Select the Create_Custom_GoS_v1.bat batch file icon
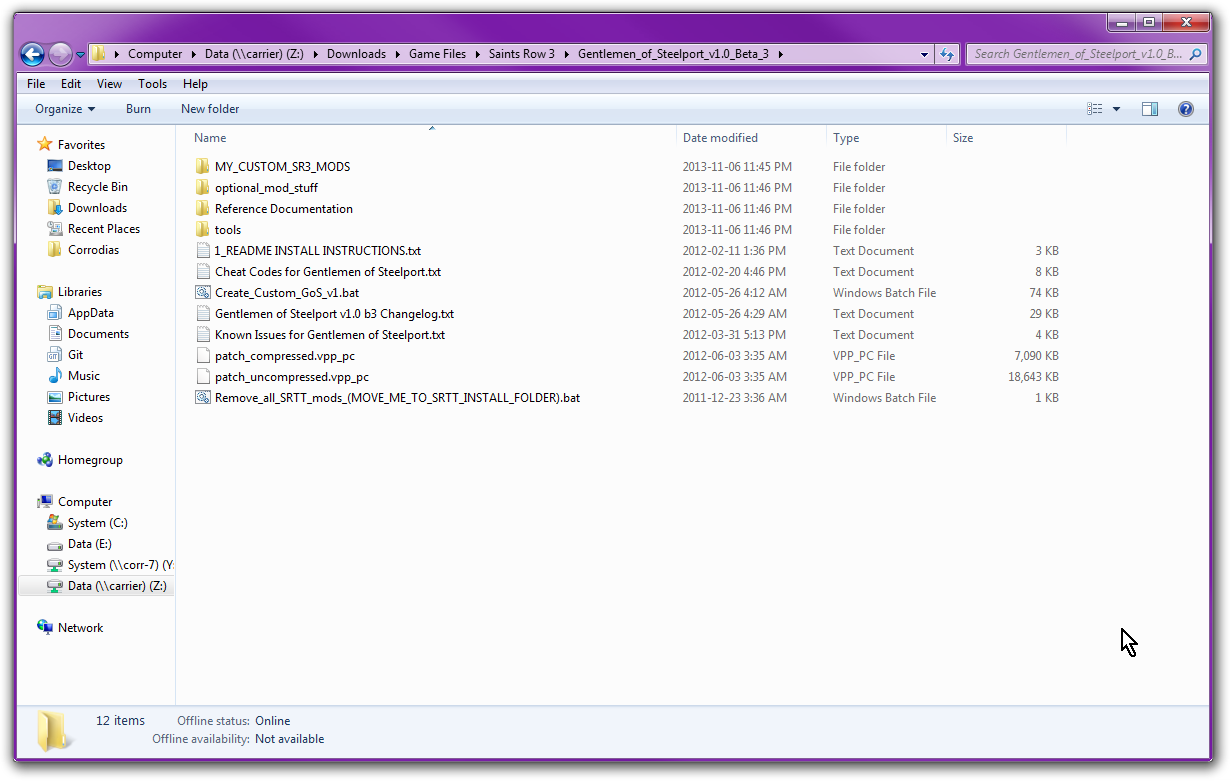1231x781 pixels. pyautogui.click(x=203, y=293)
